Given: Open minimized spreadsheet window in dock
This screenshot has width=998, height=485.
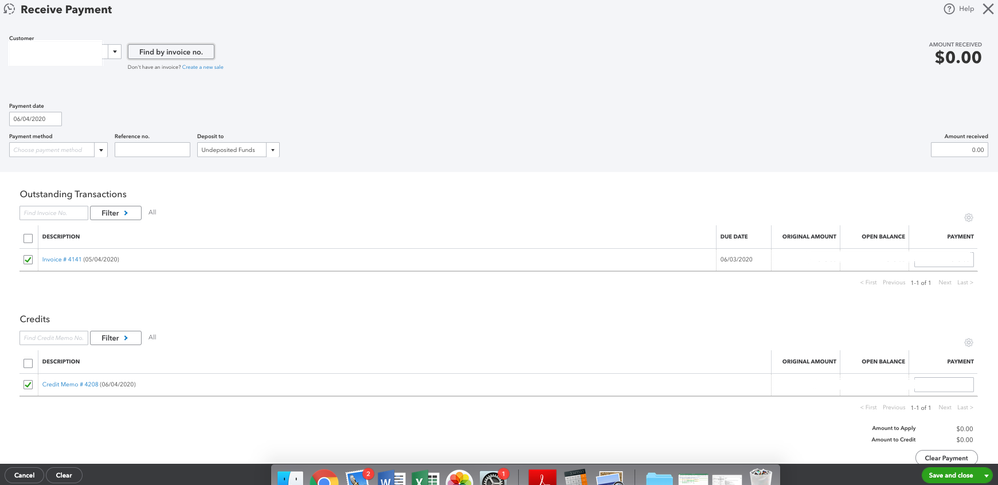Looking at the screenshot, I should 693,479.
